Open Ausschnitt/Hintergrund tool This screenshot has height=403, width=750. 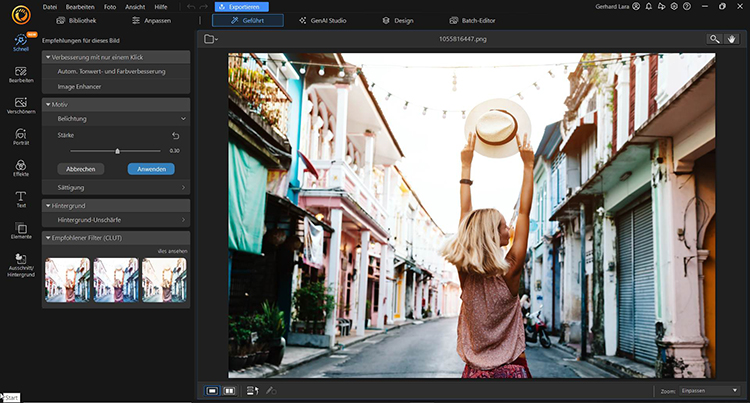(x=20, y=264)
